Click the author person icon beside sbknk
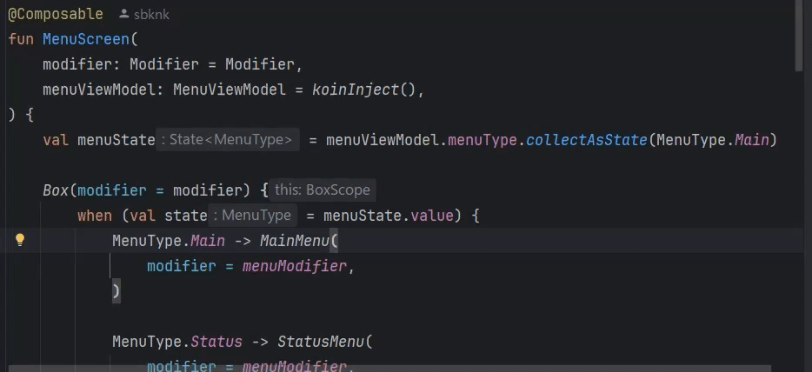 [x=124, y=14]
